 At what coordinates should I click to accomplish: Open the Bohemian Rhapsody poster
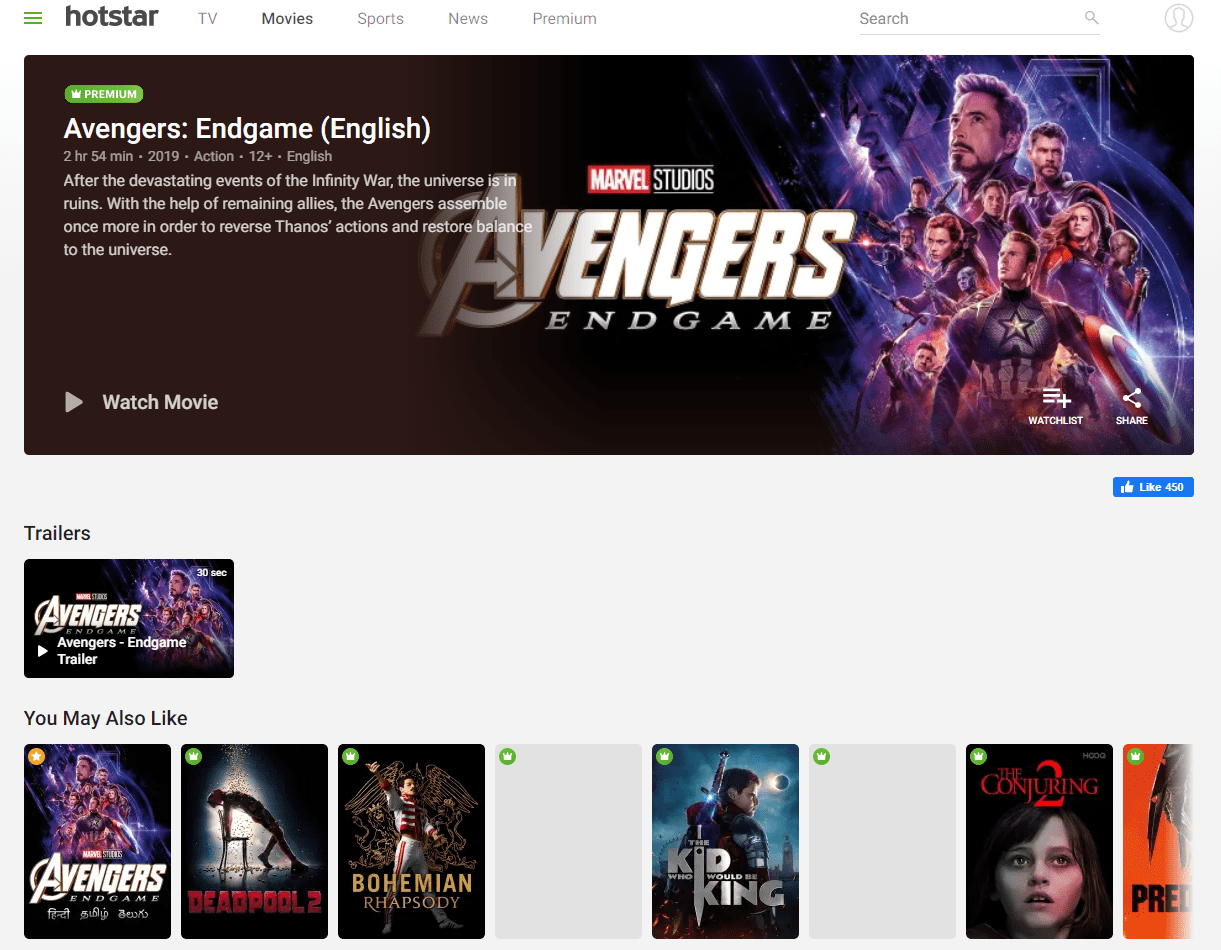[x=411, y=841]
